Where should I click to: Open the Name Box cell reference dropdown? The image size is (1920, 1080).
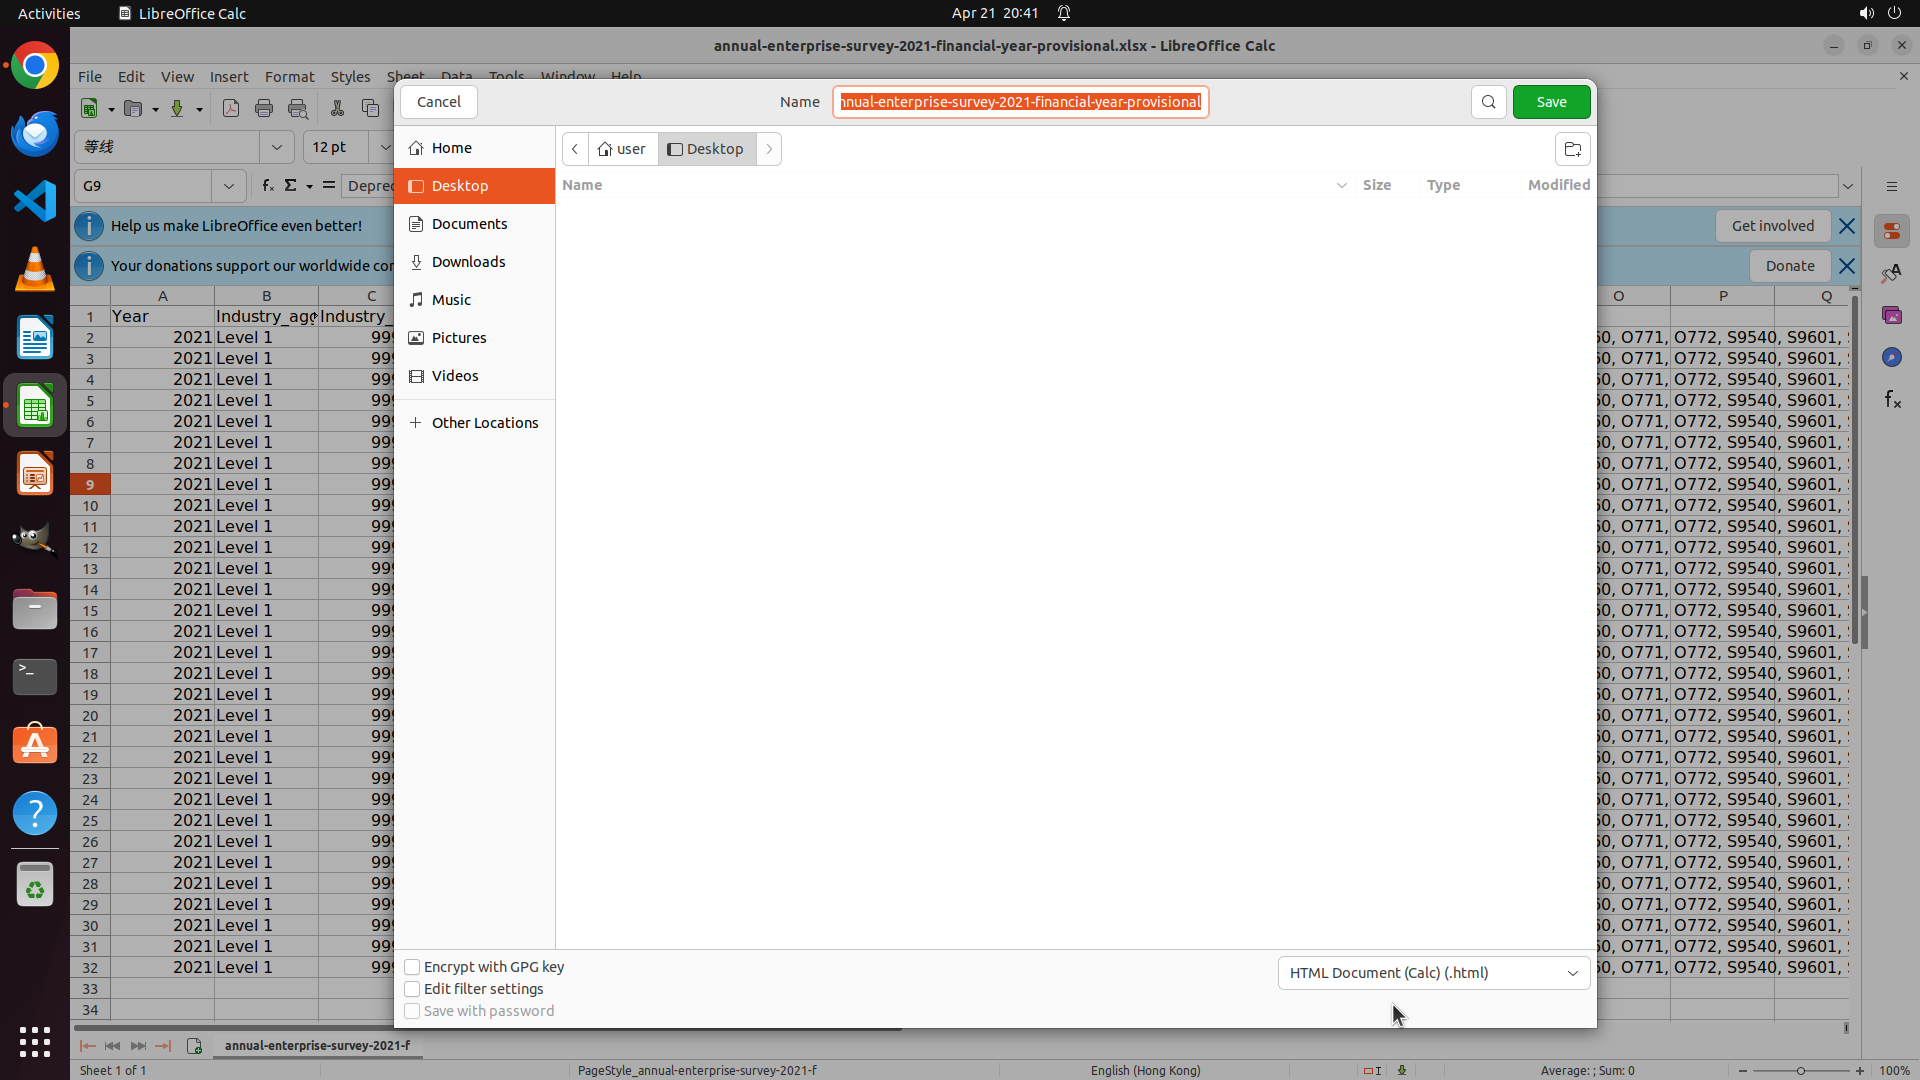tap(229, 186)
